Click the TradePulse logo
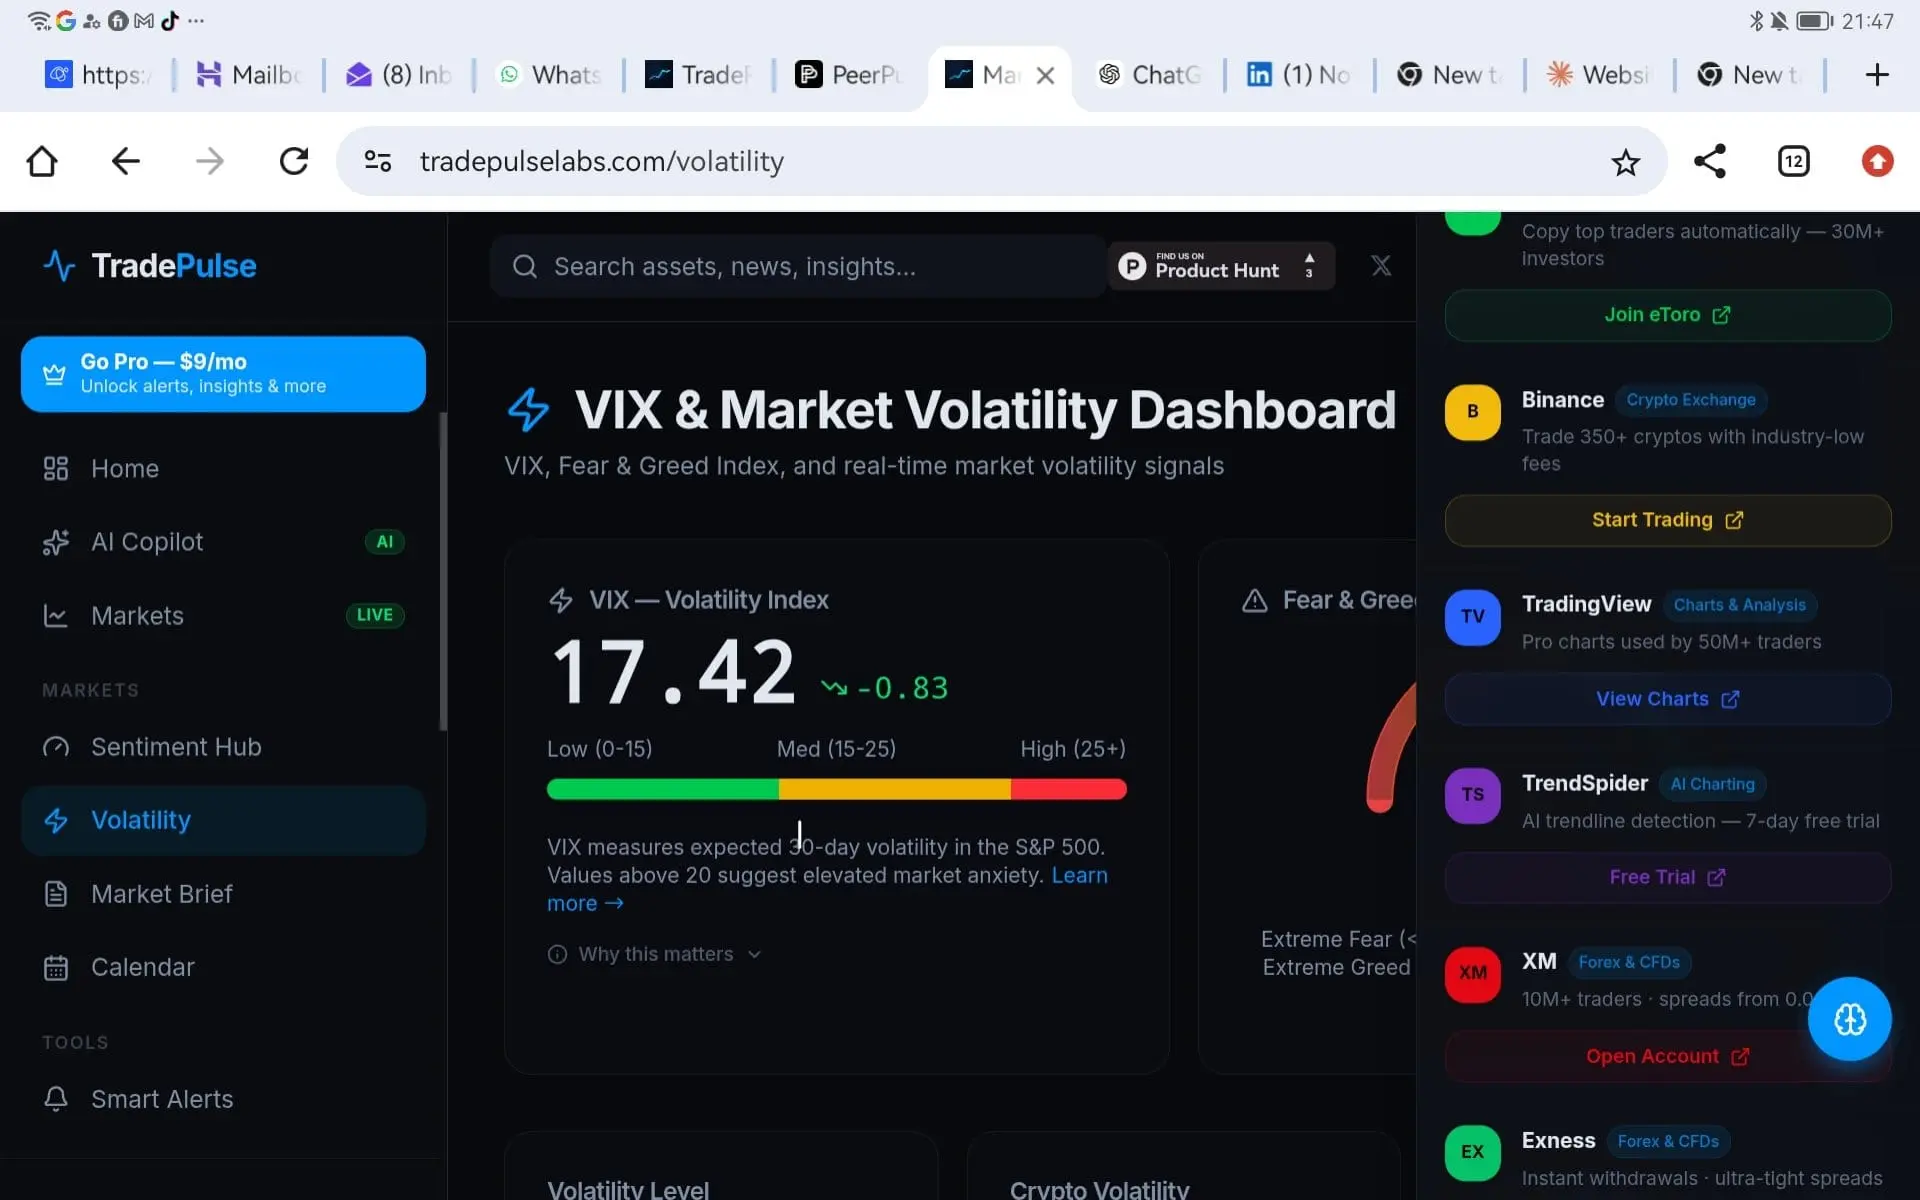 [150, 266]
